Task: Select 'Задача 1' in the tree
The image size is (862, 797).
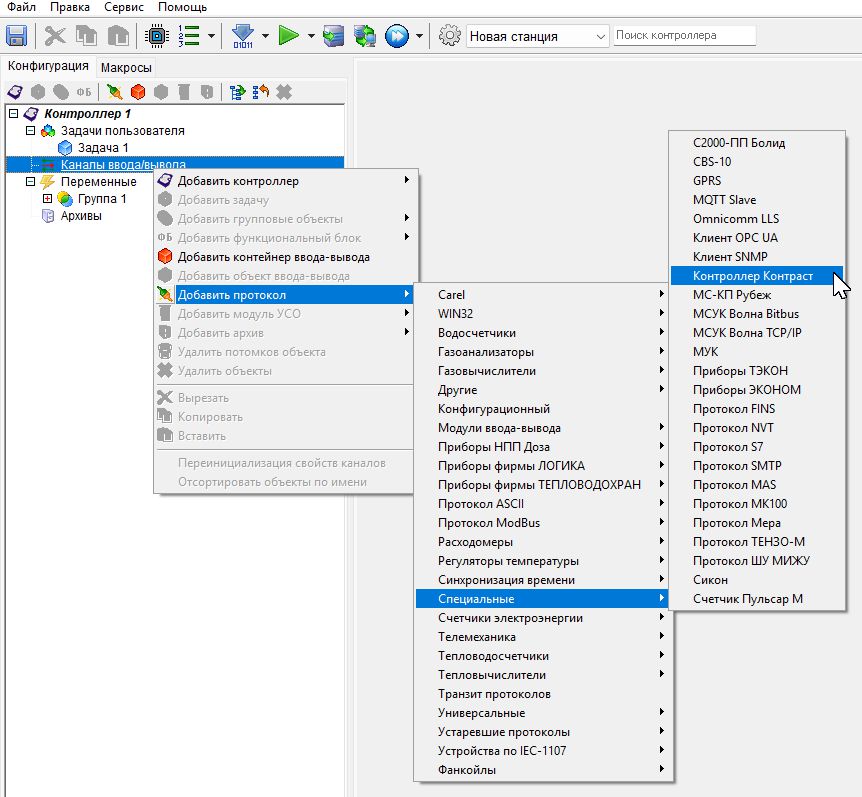Action: [103, 148]
